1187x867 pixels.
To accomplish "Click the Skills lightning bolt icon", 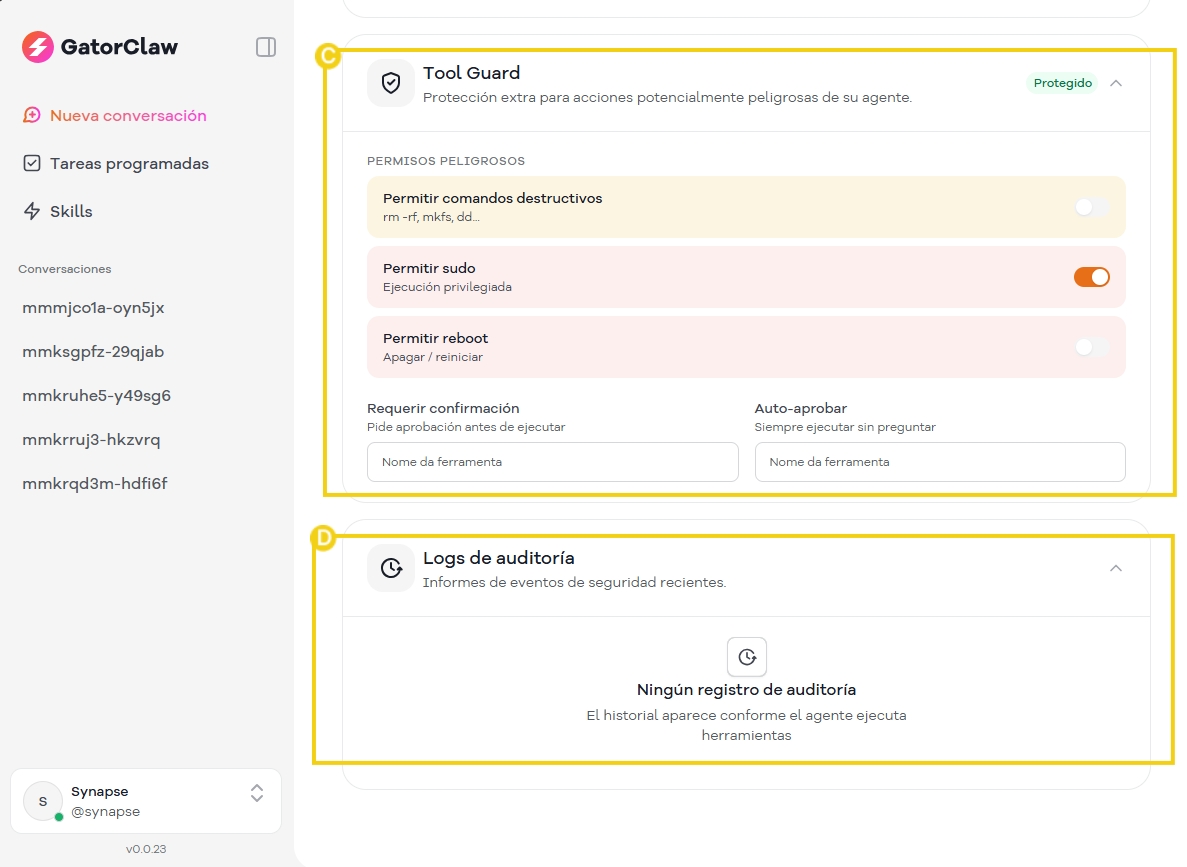I will 32,212.
